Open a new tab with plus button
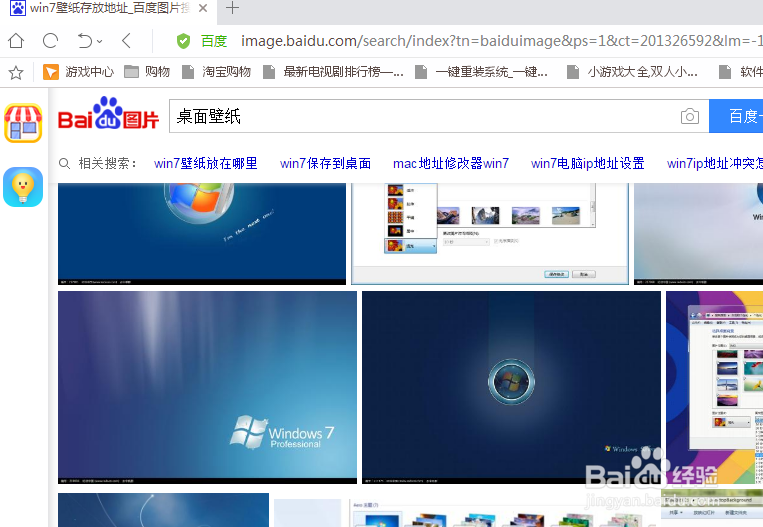763x527 pixels. pos(233,8)
